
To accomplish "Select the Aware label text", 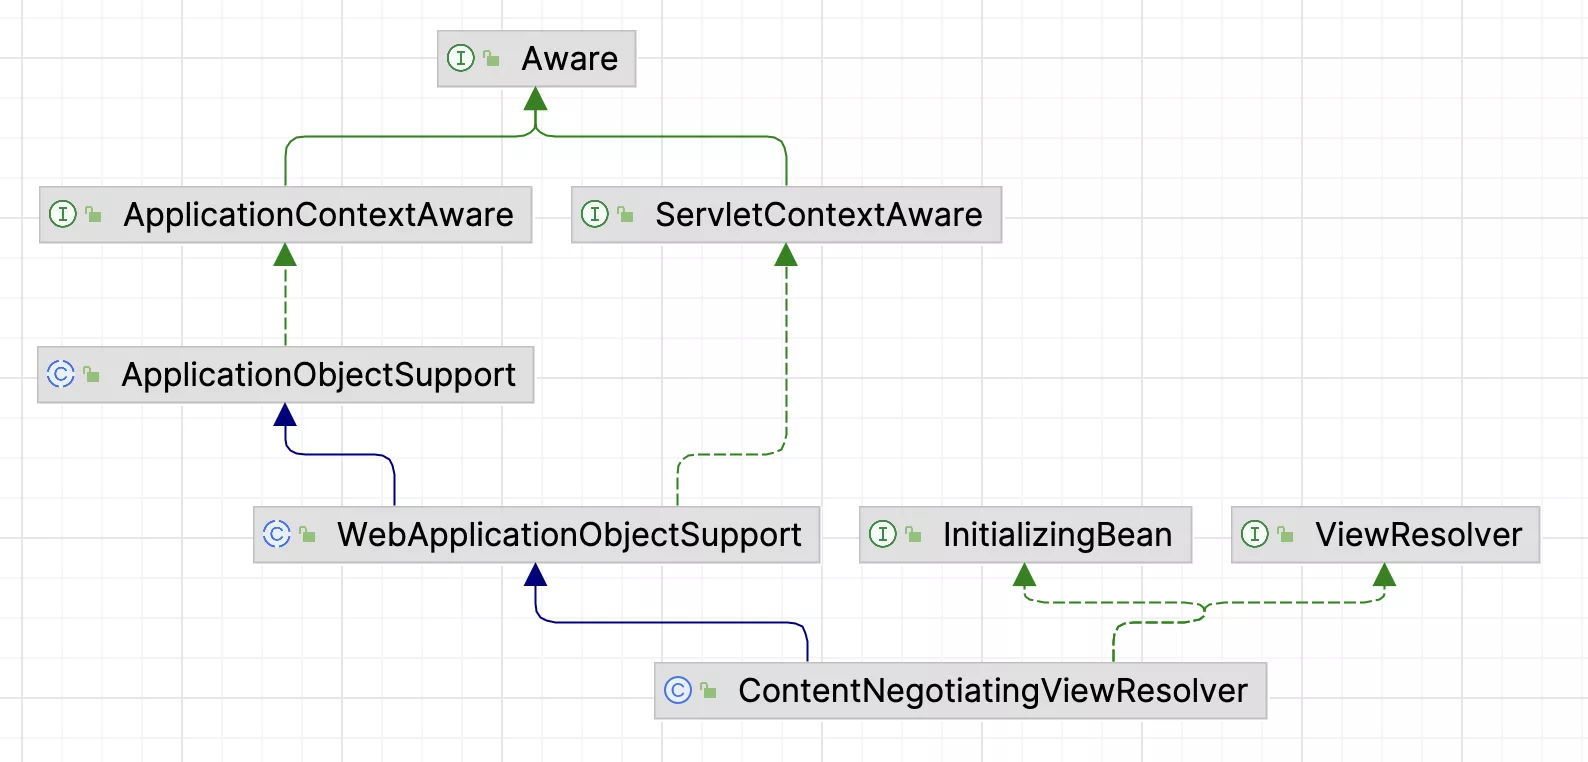I will click(x=570, y=59).
